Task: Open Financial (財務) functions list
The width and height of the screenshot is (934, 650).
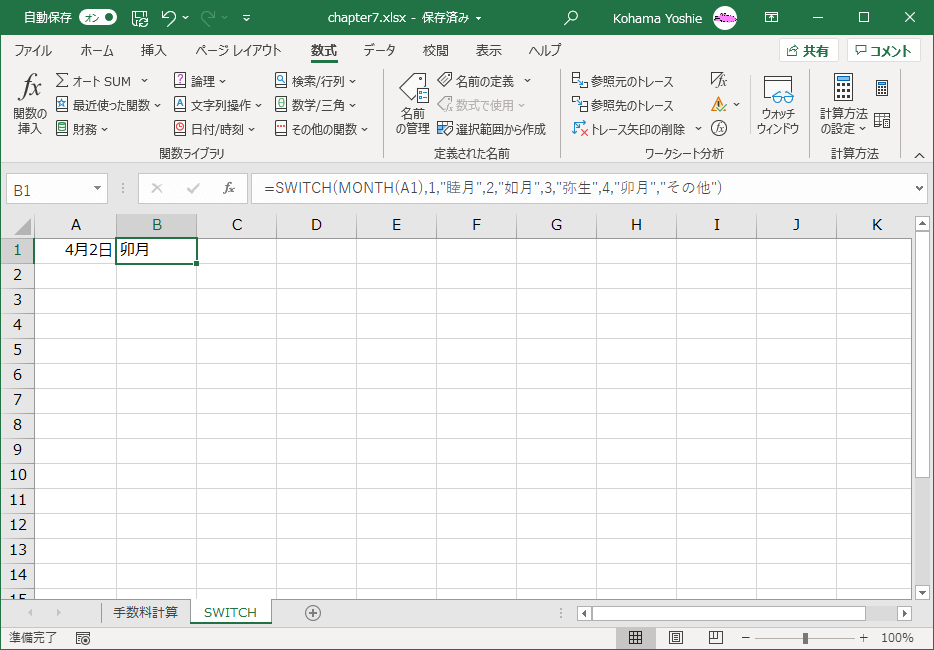Action: [x=82, y=129]
